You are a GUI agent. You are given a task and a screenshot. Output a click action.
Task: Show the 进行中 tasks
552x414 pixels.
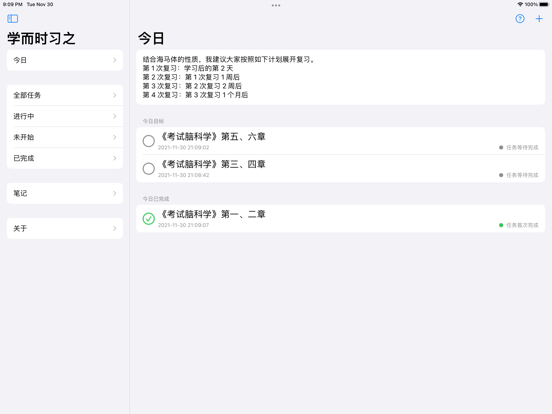point(65,116)
